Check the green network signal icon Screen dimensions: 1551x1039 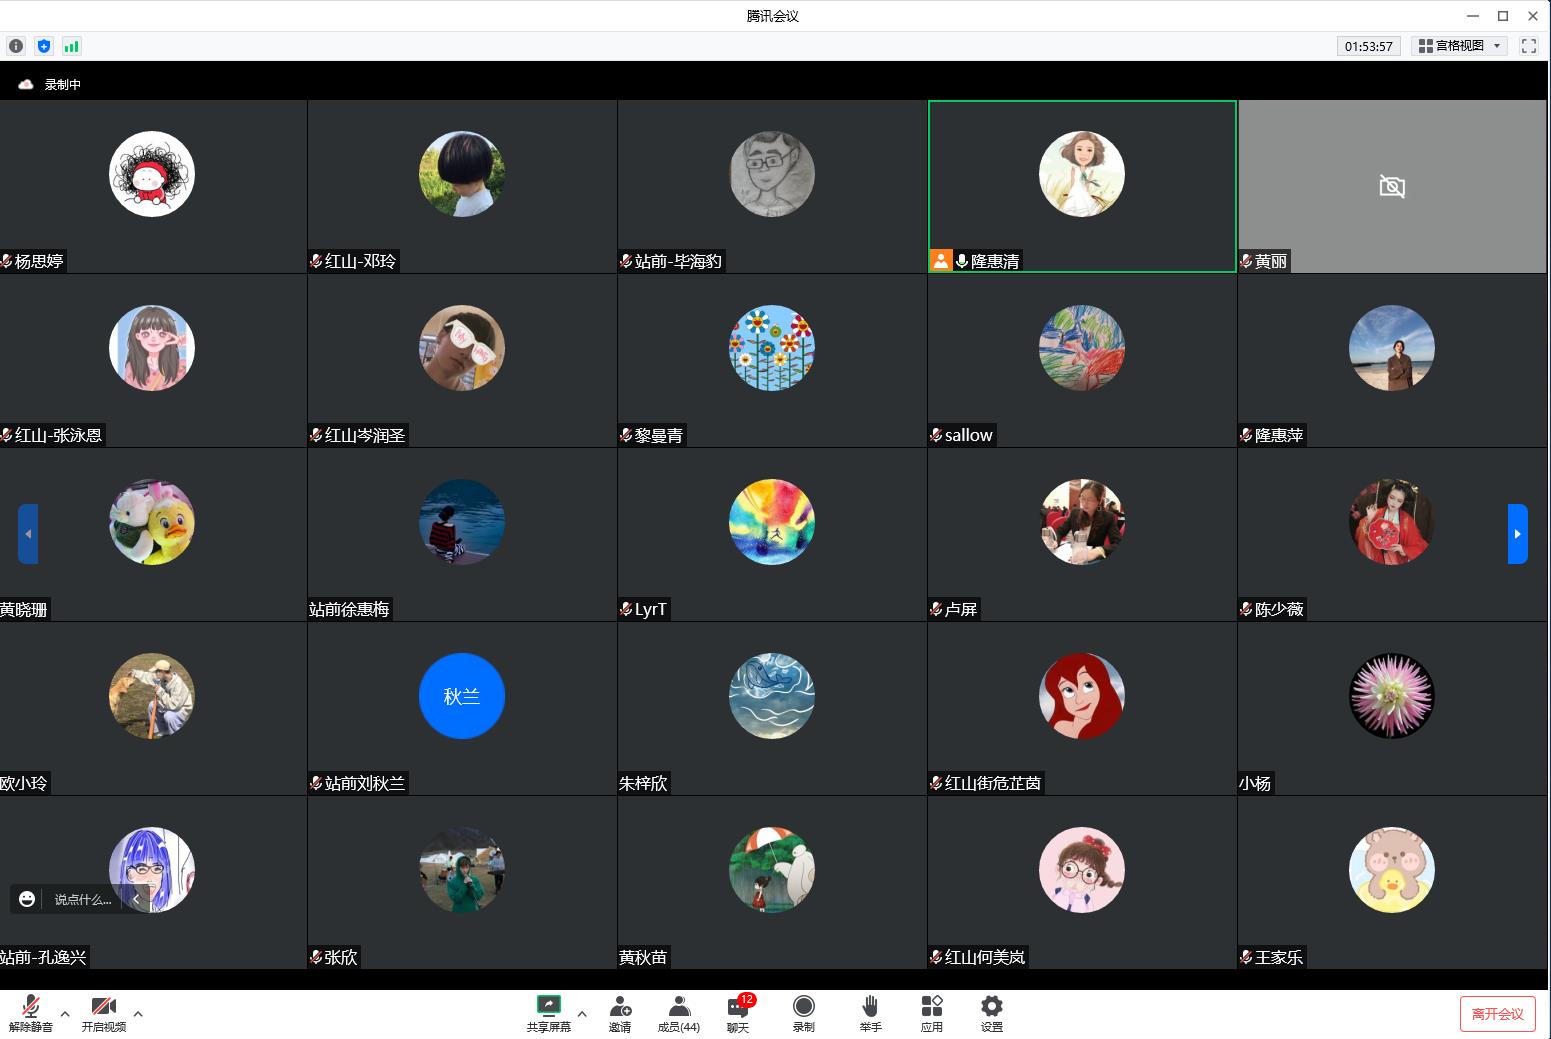point(71,46)
